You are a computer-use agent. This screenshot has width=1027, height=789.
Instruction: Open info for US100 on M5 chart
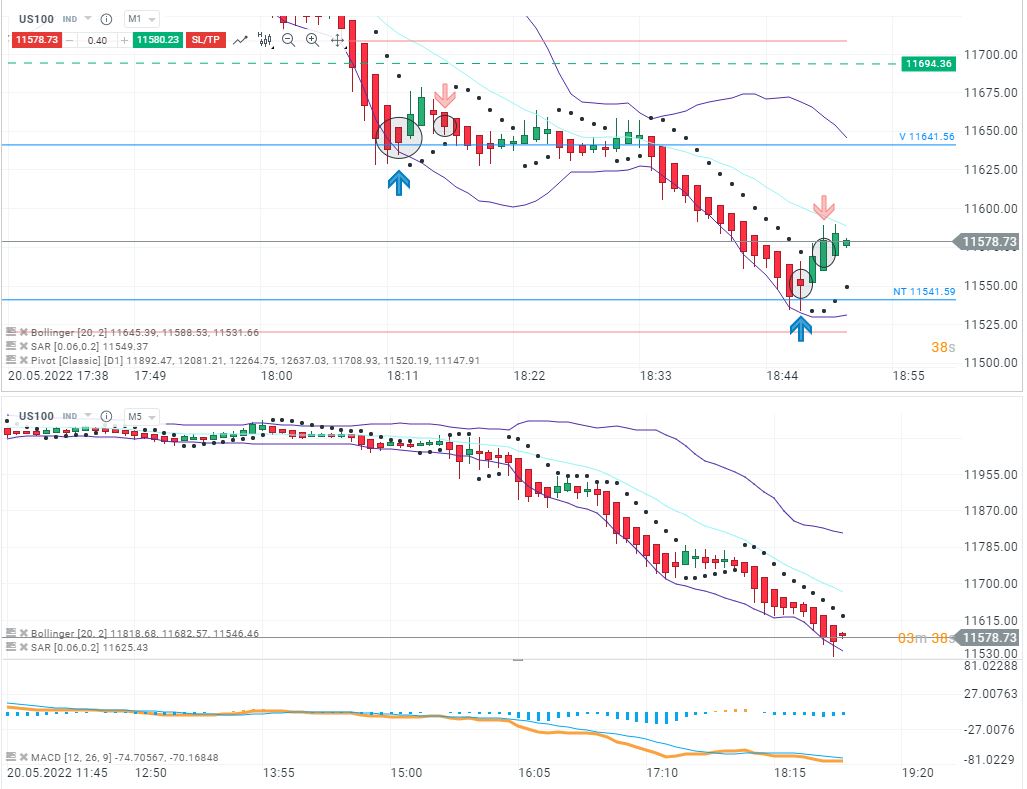click(x=106, y=416)
